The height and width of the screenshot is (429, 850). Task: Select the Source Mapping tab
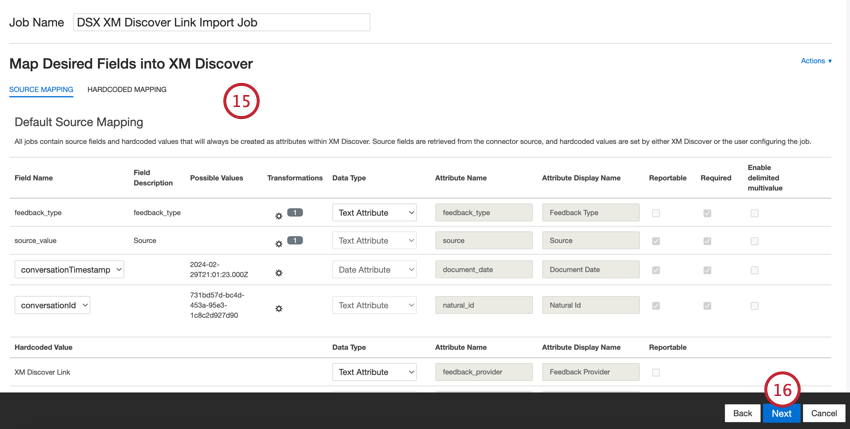coord(41,90)
